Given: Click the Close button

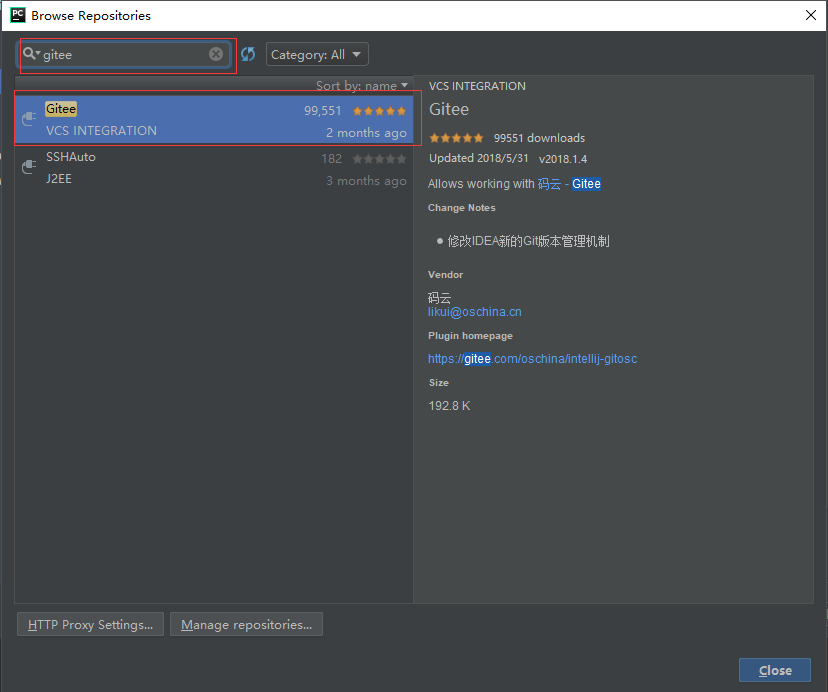Looking at the screenshot, I should [775, 670].
